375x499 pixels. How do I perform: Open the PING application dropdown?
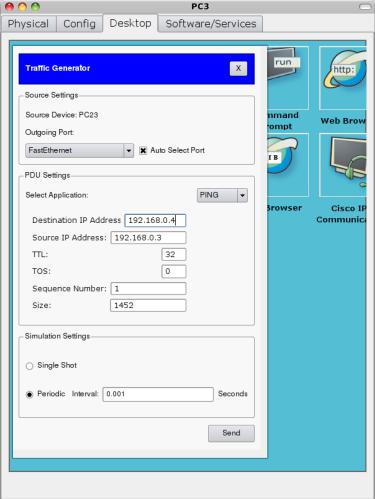222,195
